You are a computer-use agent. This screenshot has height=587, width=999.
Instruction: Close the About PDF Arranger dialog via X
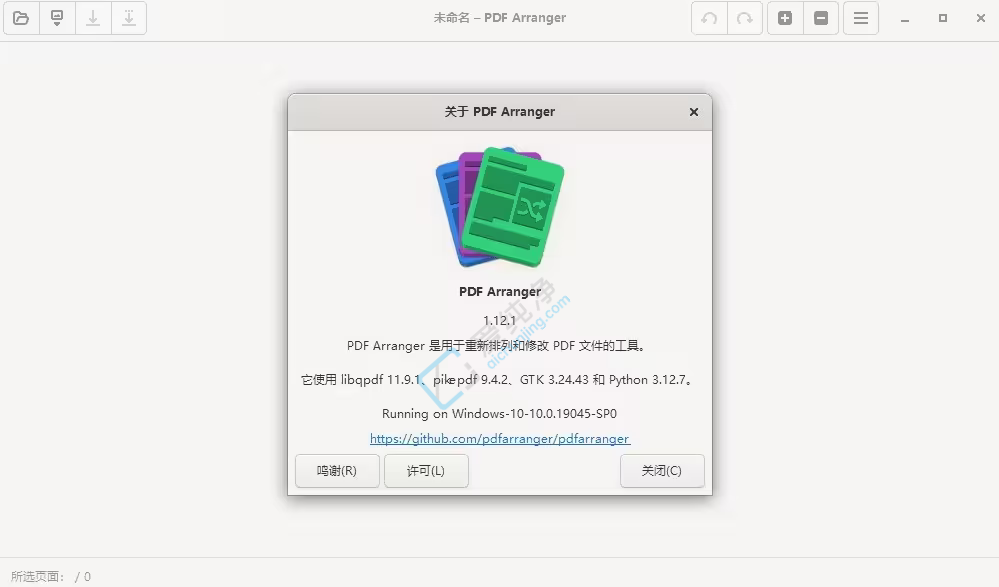[x=694, y=112]
